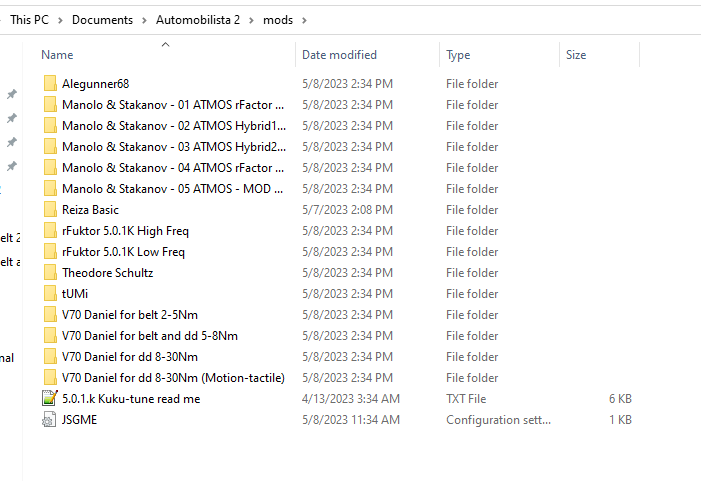Click the Type column header
Image resolution: width=701 pixels, height=481 pixels.
[458, 55]
